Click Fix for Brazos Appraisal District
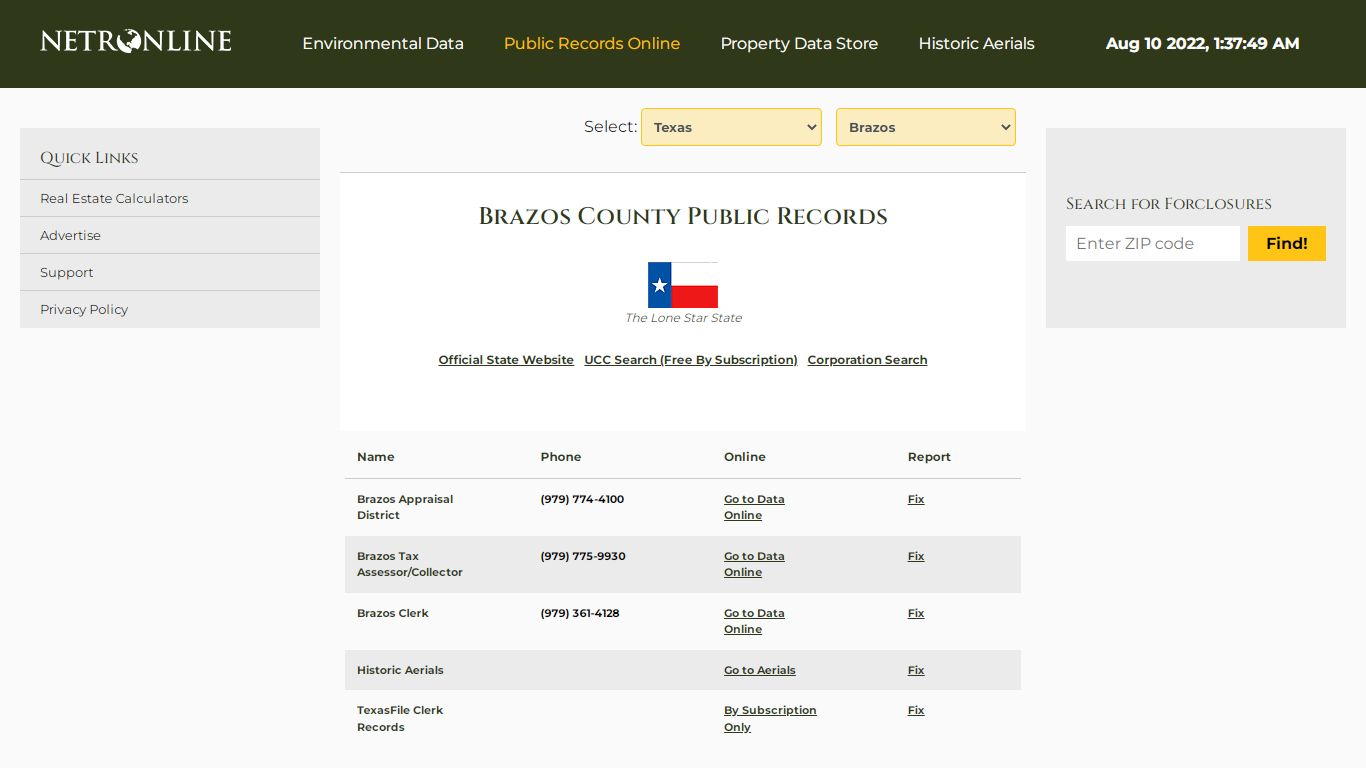This screenshot has width=1366, height=768. point(916,499)
